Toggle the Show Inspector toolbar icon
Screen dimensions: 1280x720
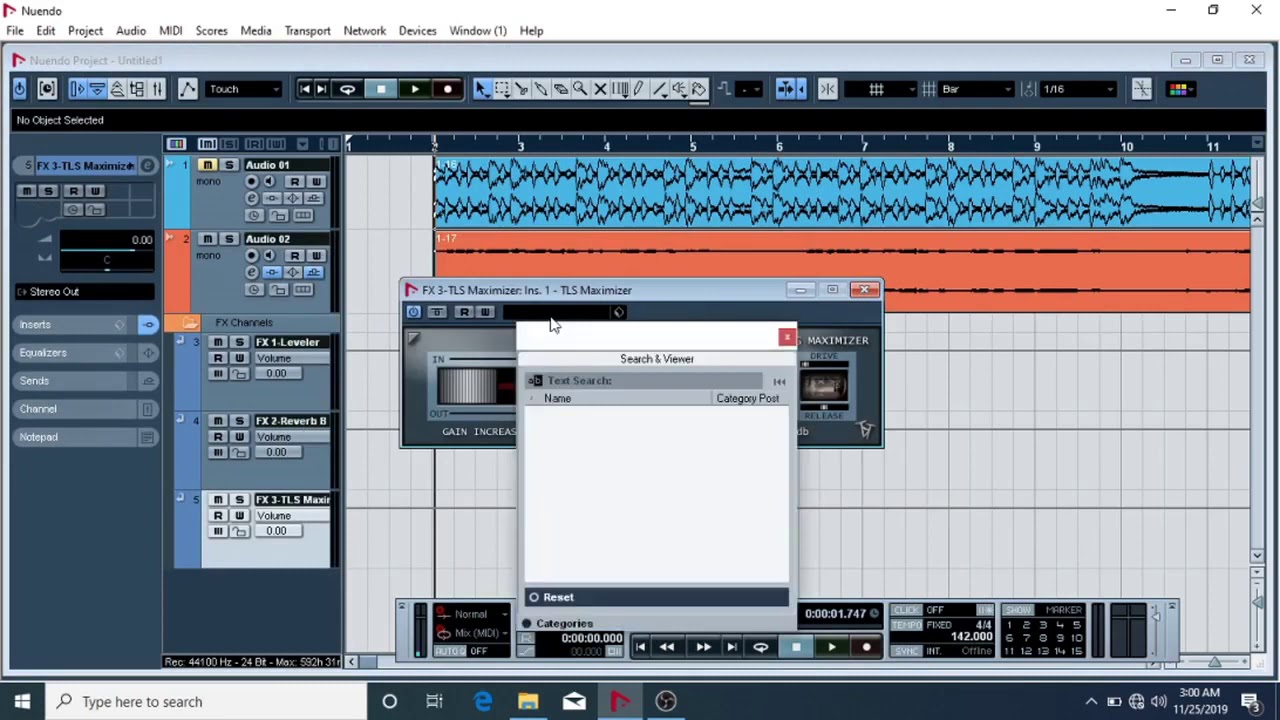click(77, 89)
